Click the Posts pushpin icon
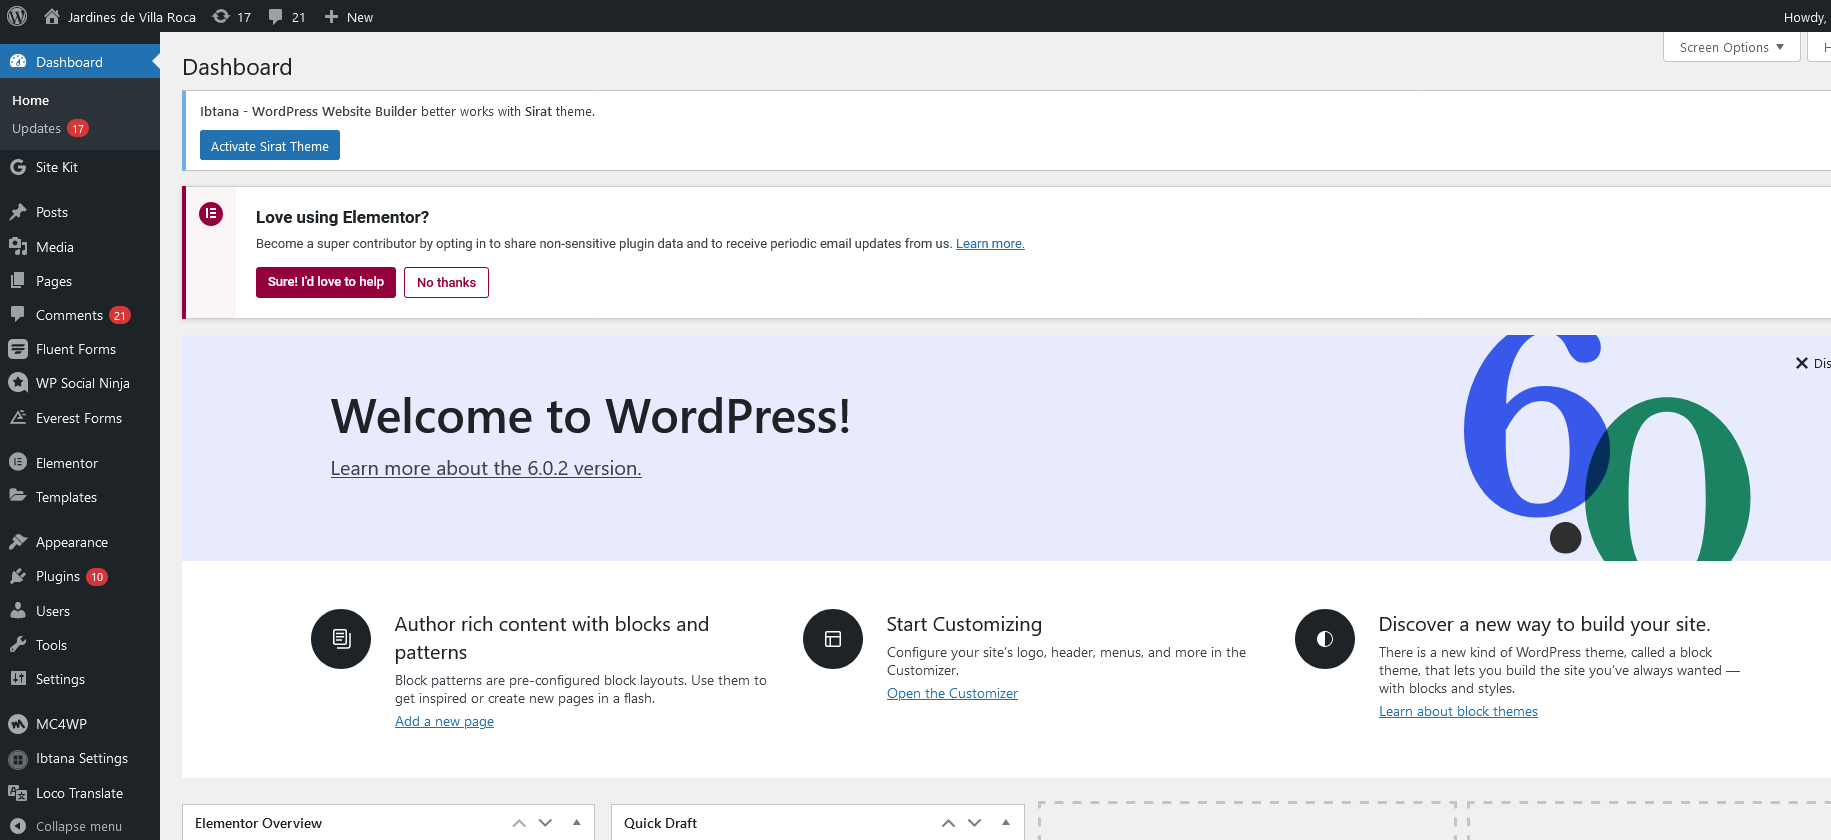Screen dimensions: 1831x840 click(18, 212)
